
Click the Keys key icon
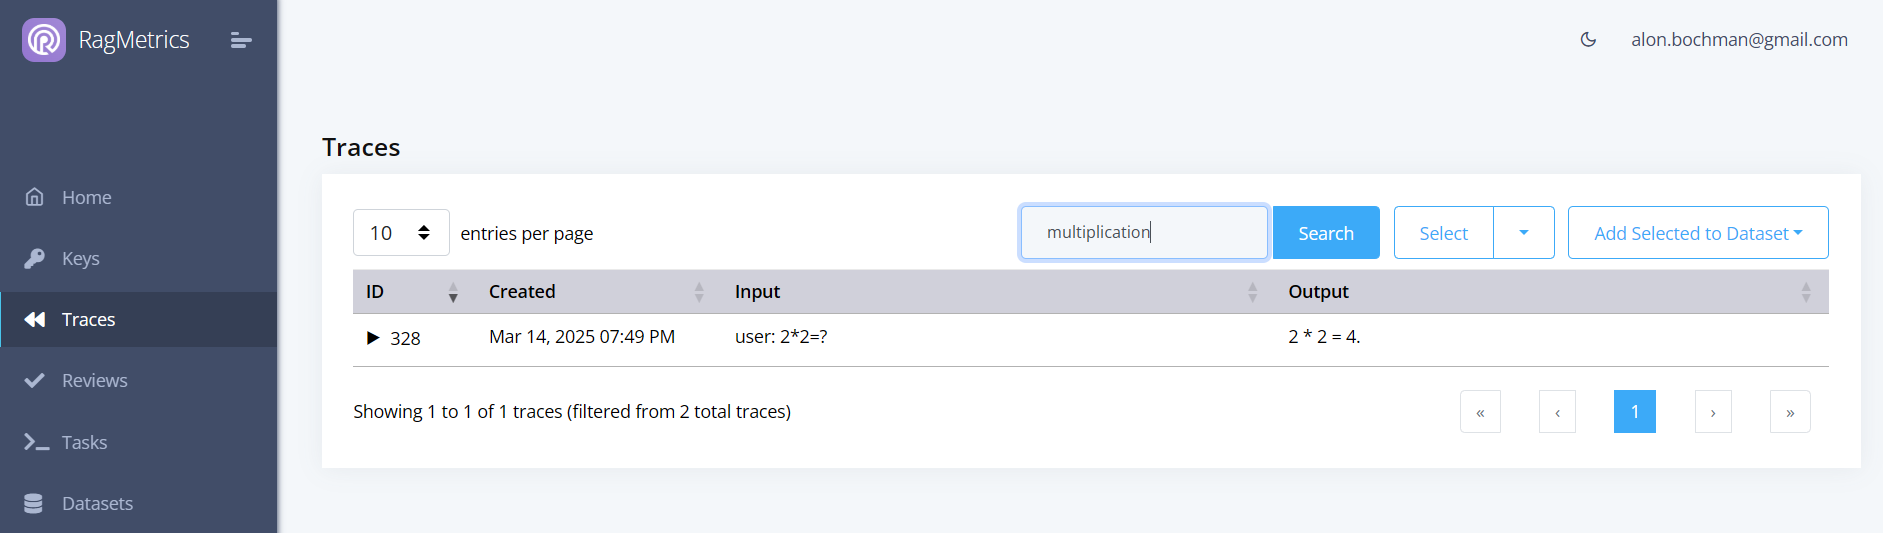(x=35, y=258)
